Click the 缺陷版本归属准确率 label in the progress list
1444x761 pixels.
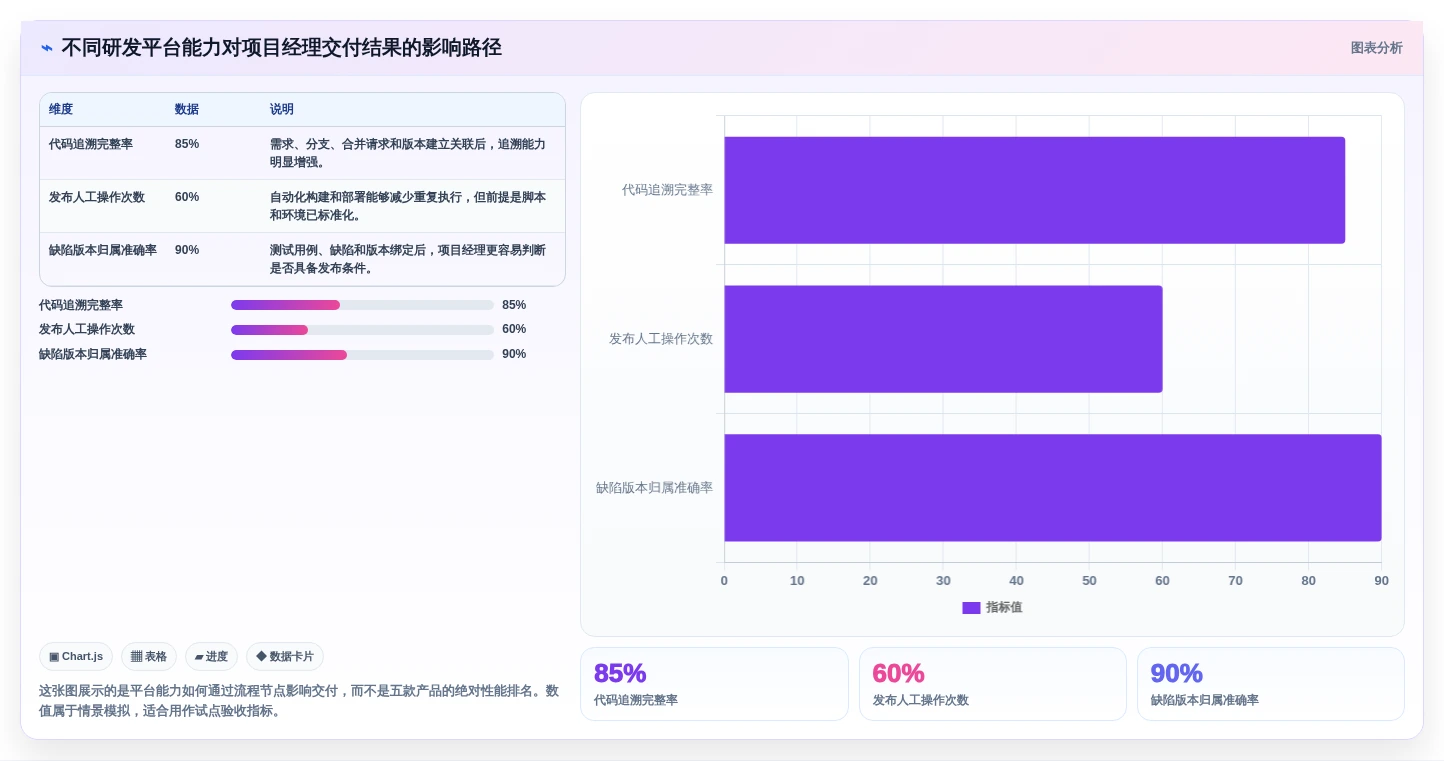point(93,355)
